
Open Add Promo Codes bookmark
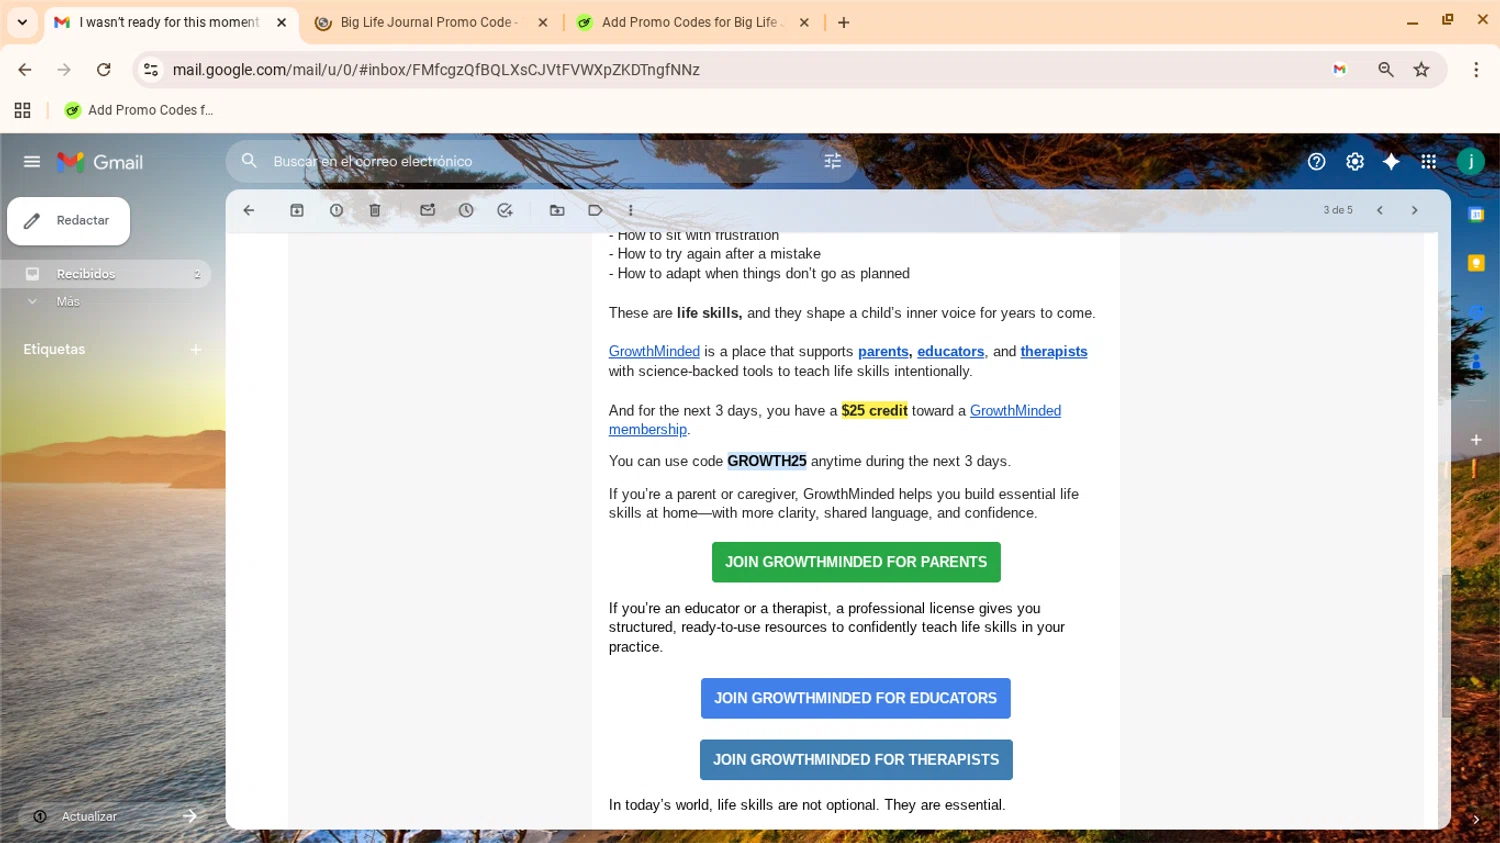pyautogui.click(x=139, y=110)
